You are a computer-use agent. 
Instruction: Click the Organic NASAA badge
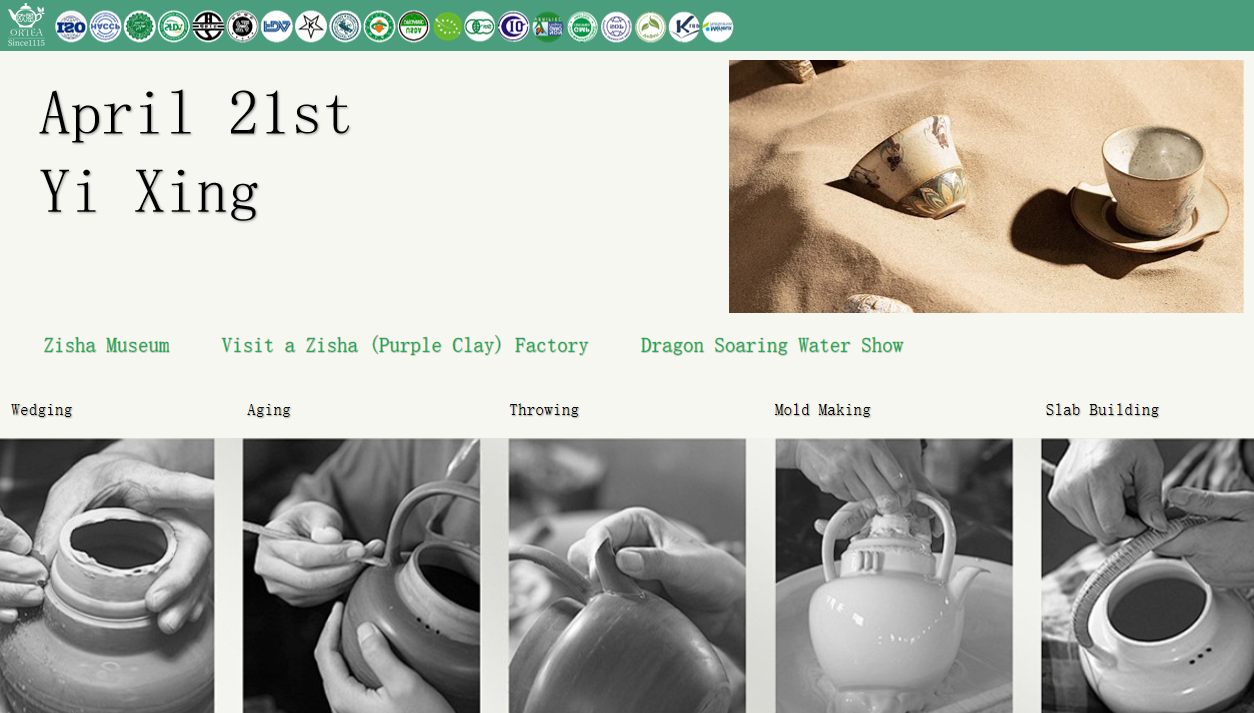(x=414, y=26)
